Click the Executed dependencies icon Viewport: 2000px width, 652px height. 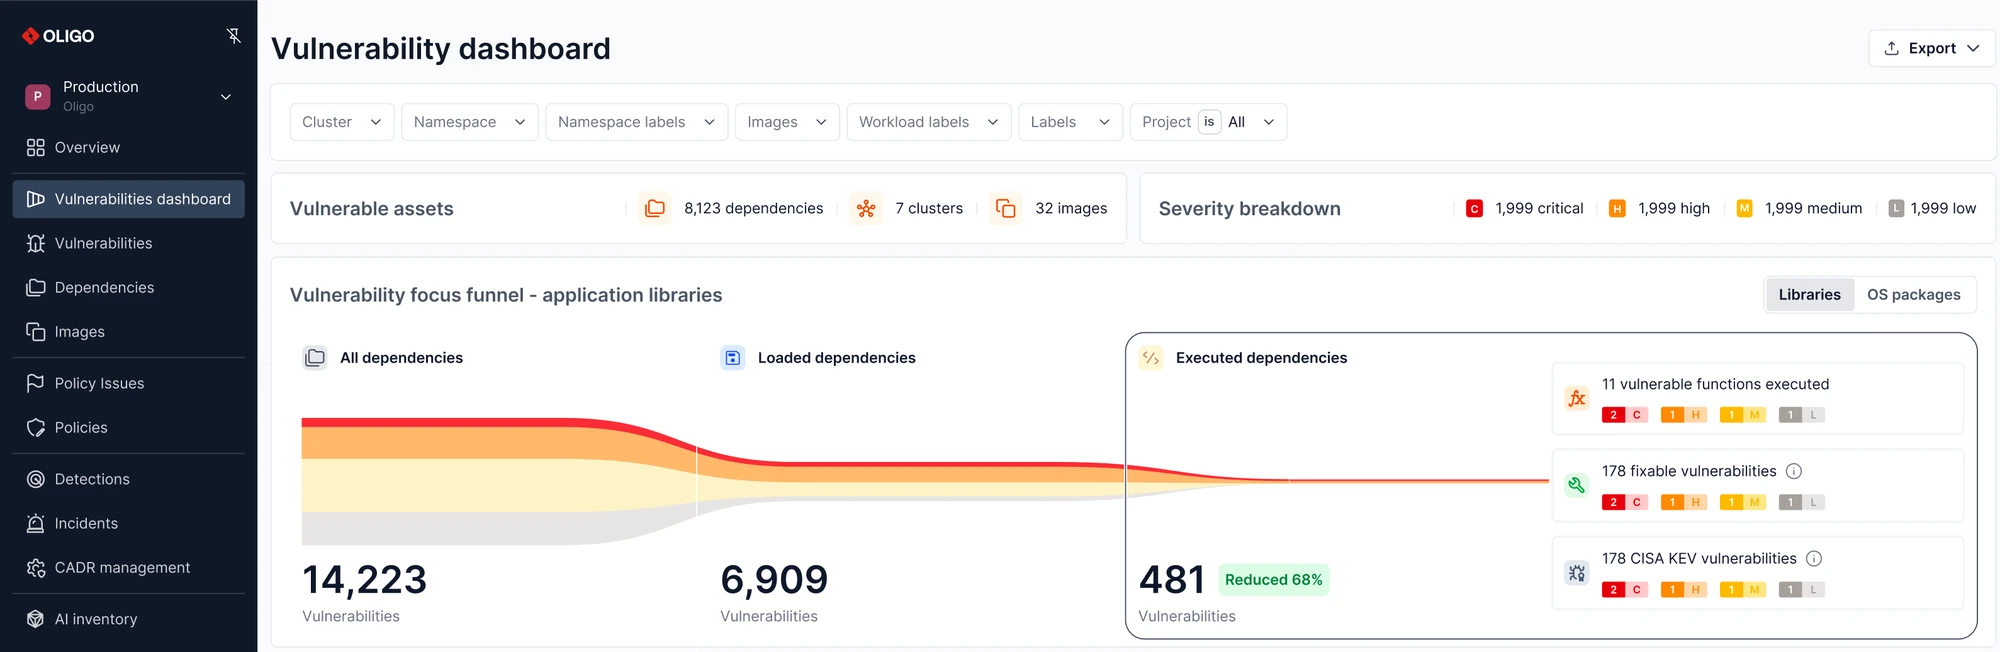point(1151,358)
